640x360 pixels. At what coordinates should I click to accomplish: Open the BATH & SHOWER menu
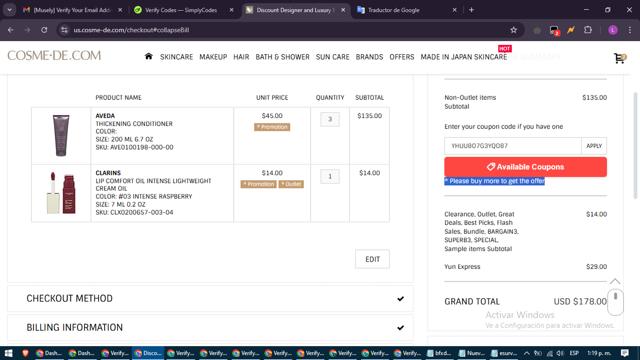point(282,57)
